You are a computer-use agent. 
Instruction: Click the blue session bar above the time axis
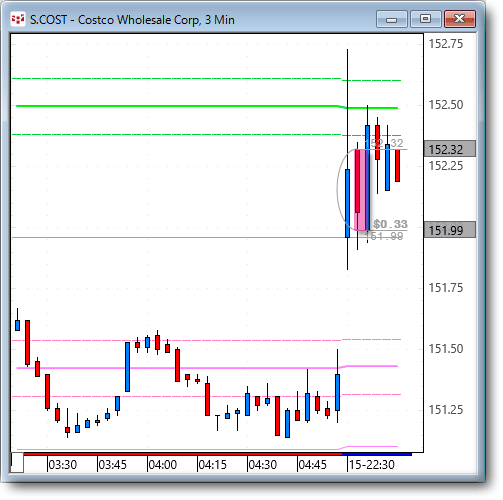click(377, 454)
